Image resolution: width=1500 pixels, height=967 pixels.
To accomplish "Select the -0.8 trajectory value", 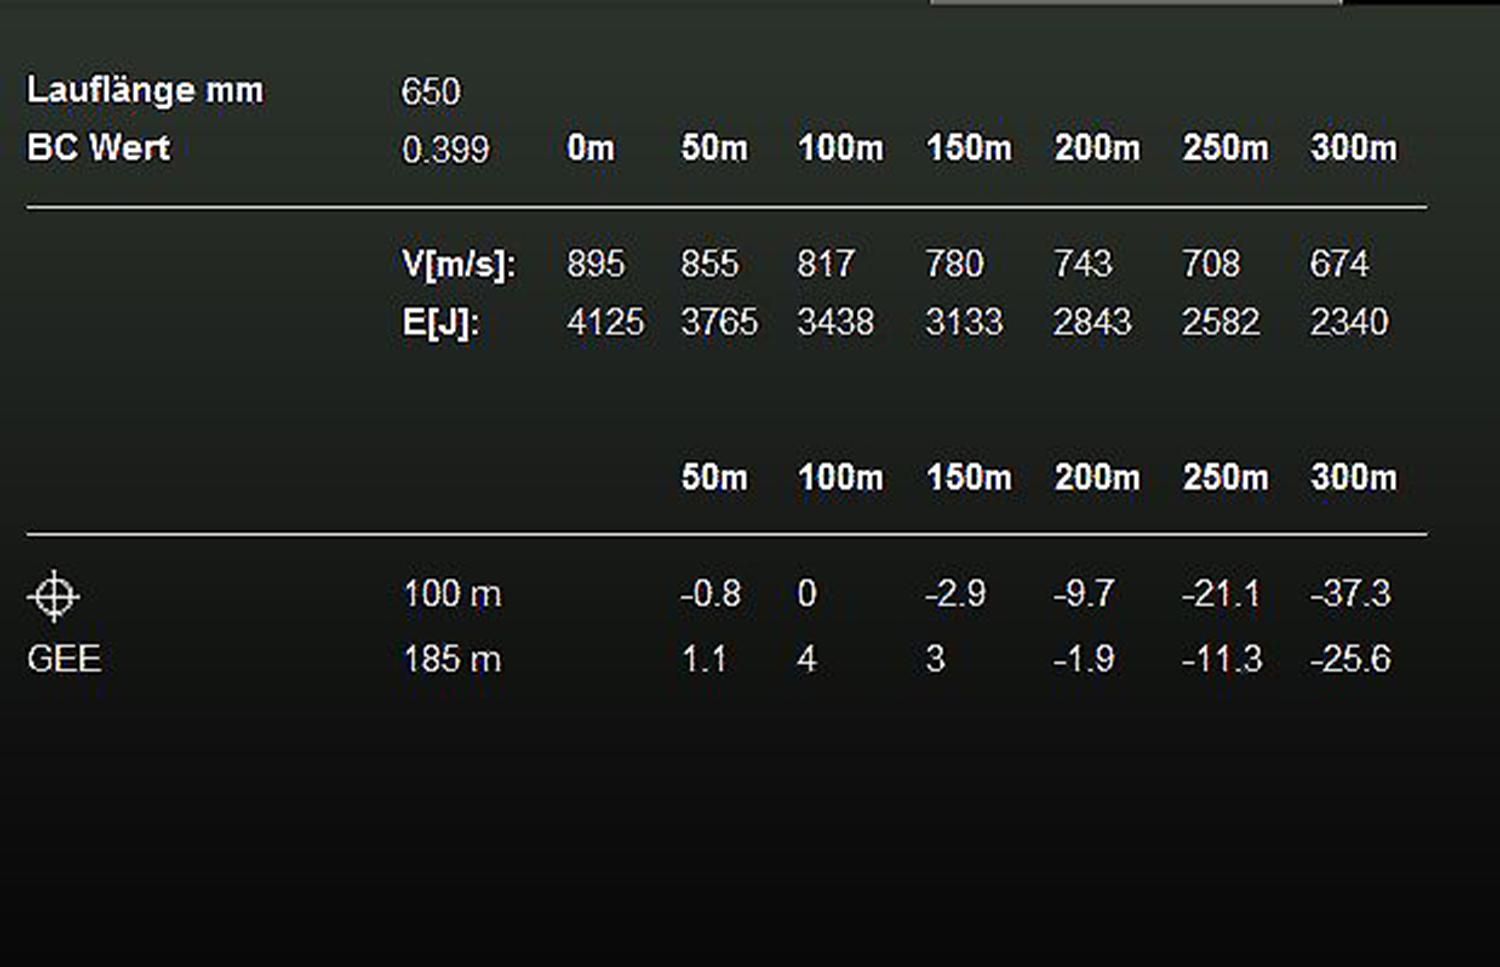I will (x=711, y=594).
